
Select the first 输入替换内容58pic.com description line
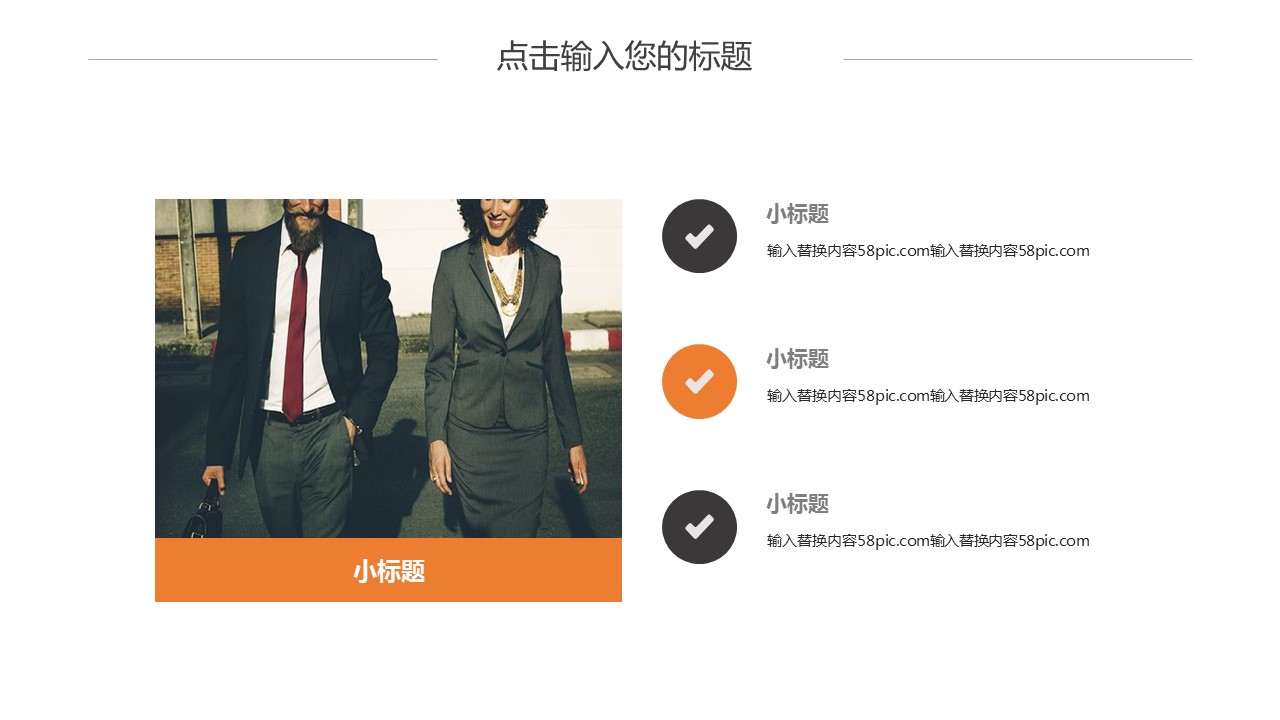tap(928, 251)
